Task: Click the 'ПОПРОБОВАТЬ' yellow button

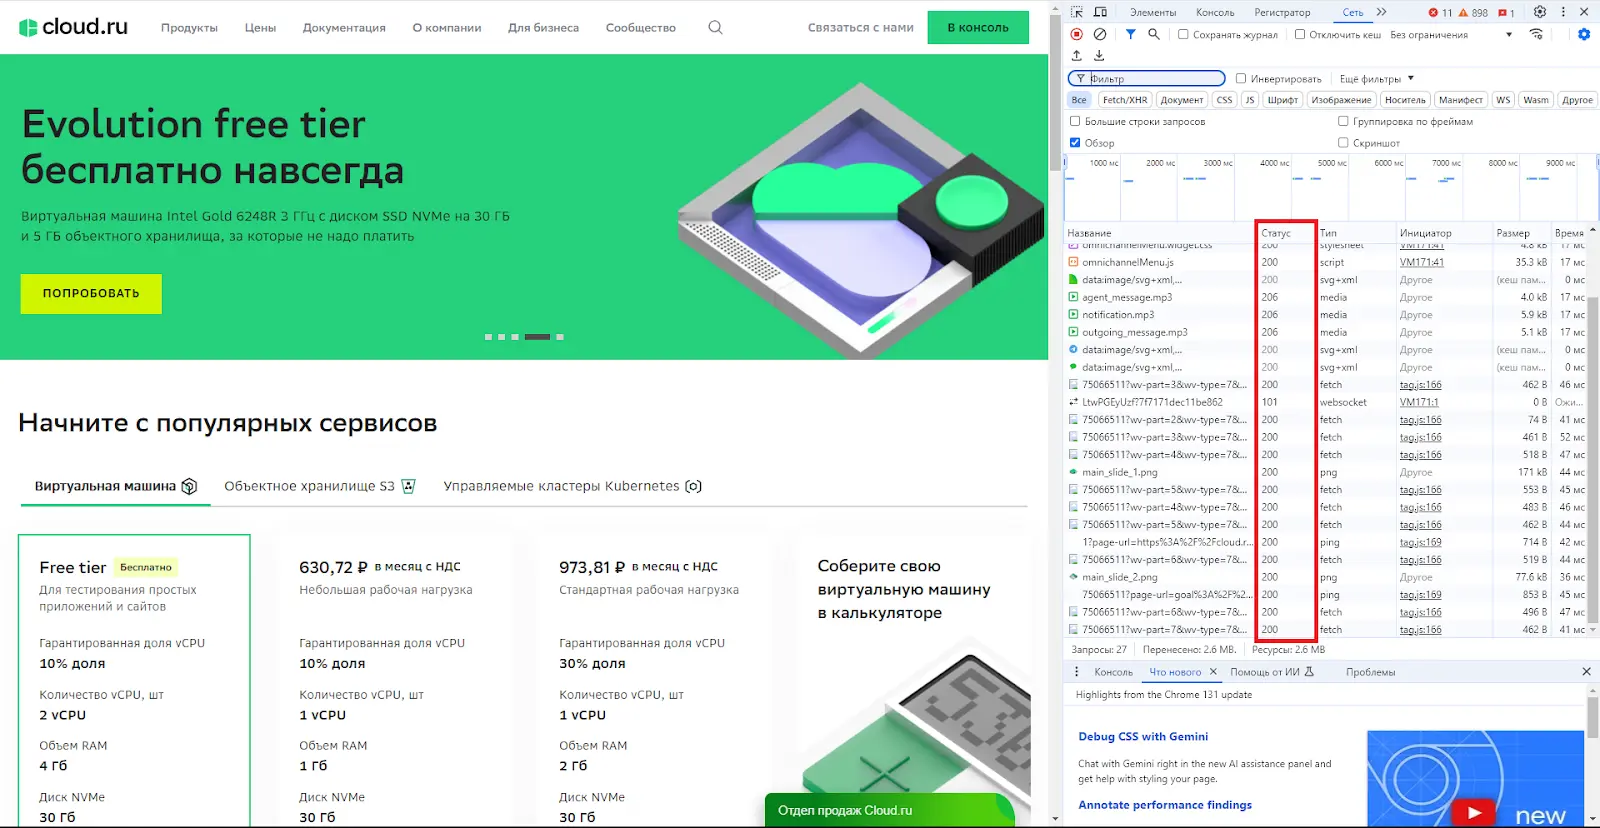Action: point(91,293)
